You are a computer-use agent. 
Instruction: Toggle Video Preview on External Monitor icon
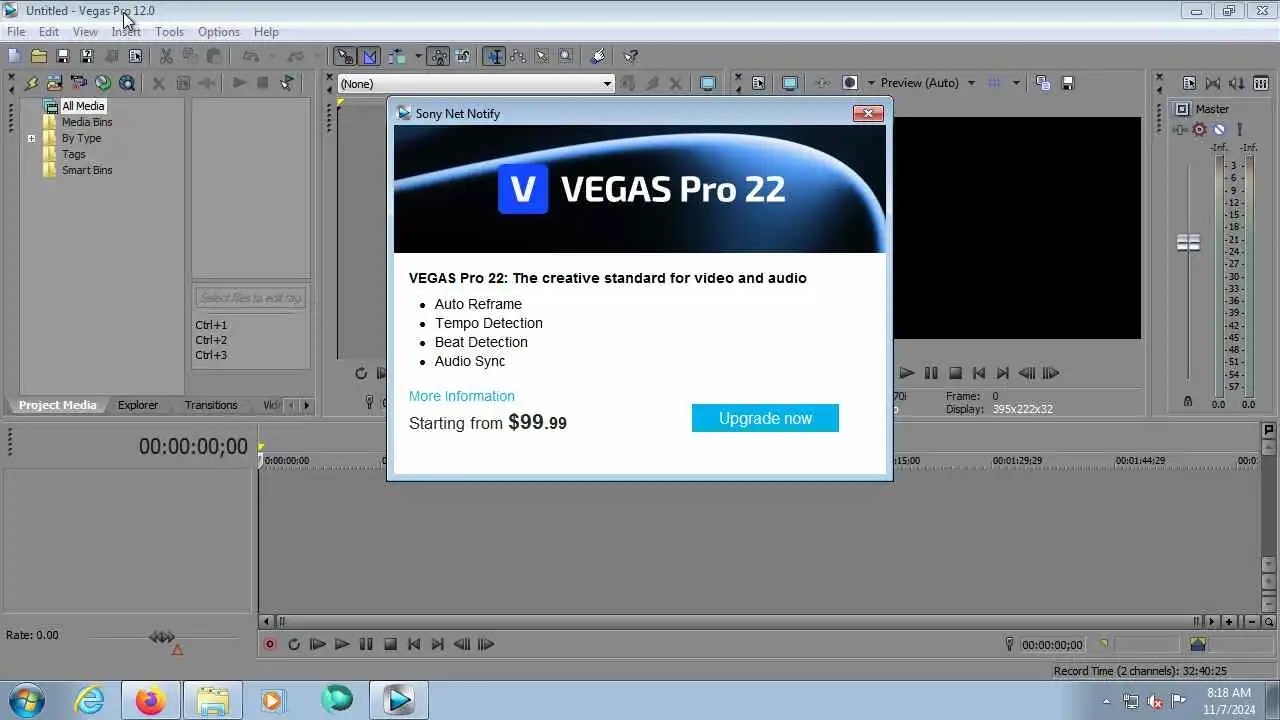790,83
